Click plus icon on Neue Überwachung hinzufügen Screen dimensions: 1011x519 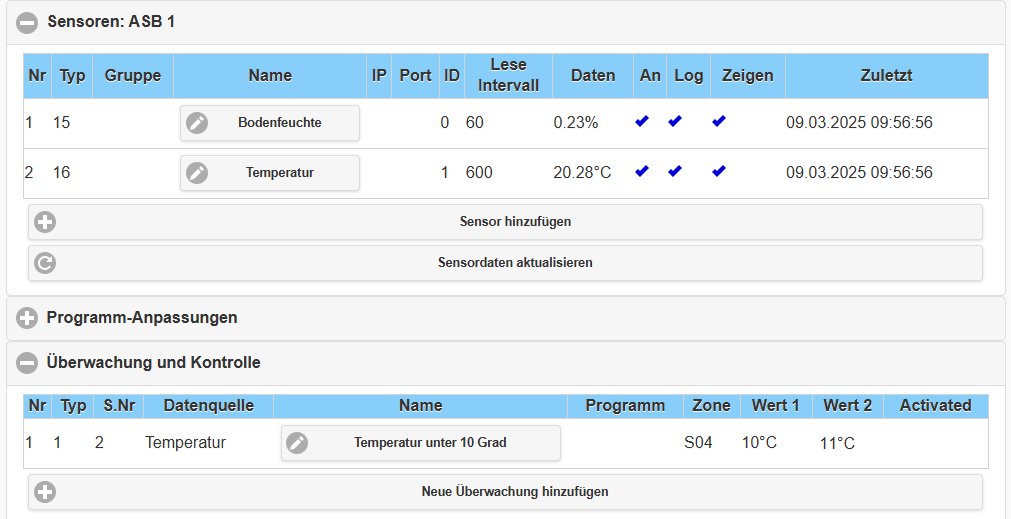point(45,492)
